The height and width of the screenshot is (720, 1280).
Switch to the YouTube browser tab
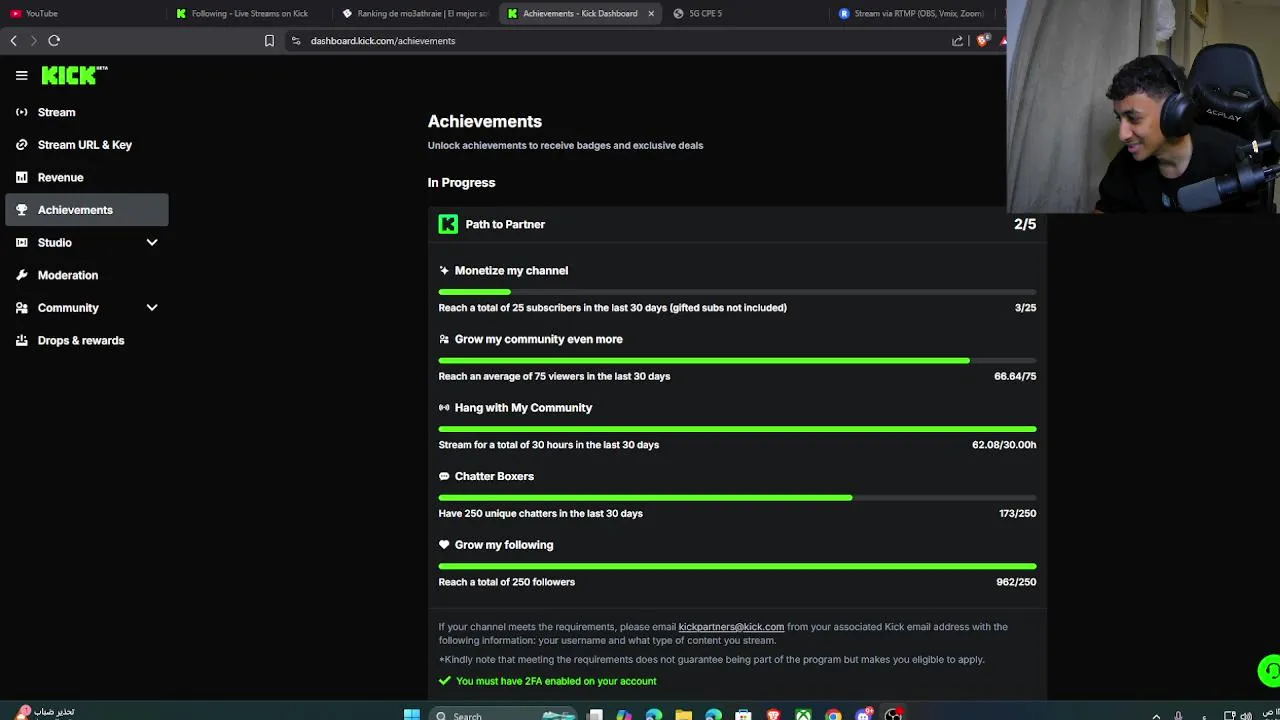click(x=83, y=13)
